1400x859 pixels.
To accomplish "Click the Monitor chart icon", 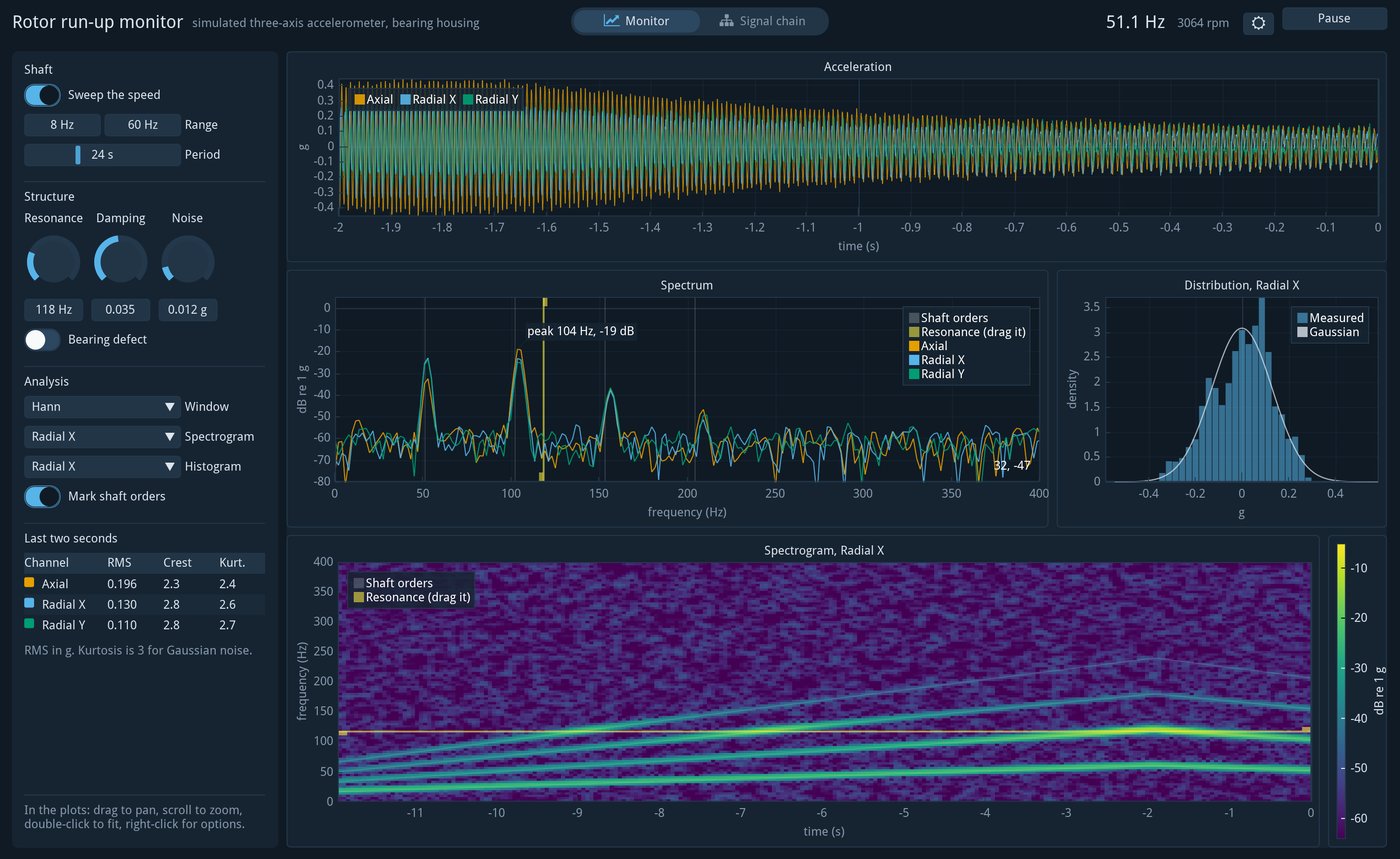I will pyautogui.click(x=612, y=21).
